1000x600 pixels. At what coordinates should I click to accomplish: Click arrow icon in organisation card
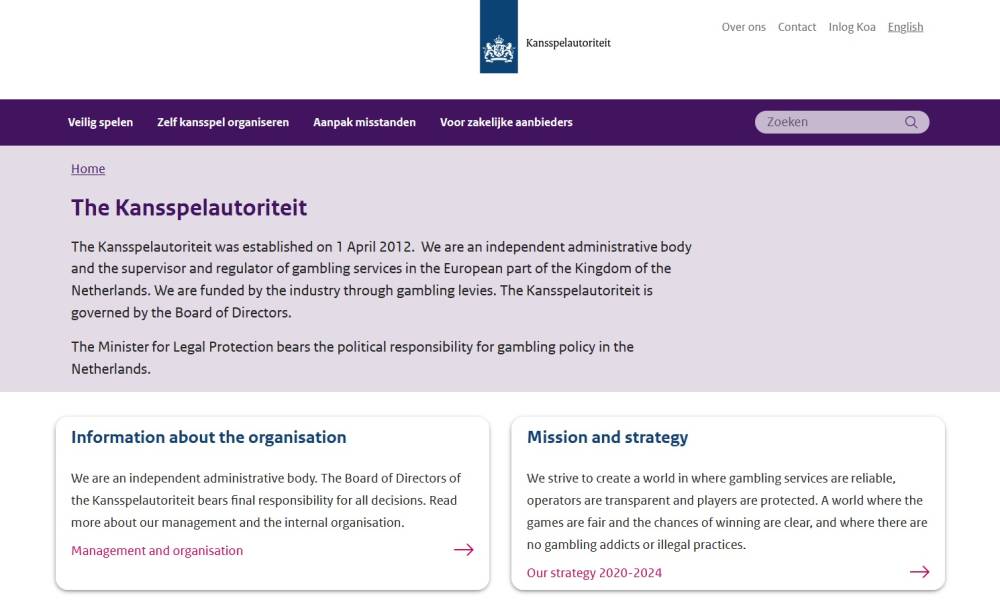click(463, 550)
